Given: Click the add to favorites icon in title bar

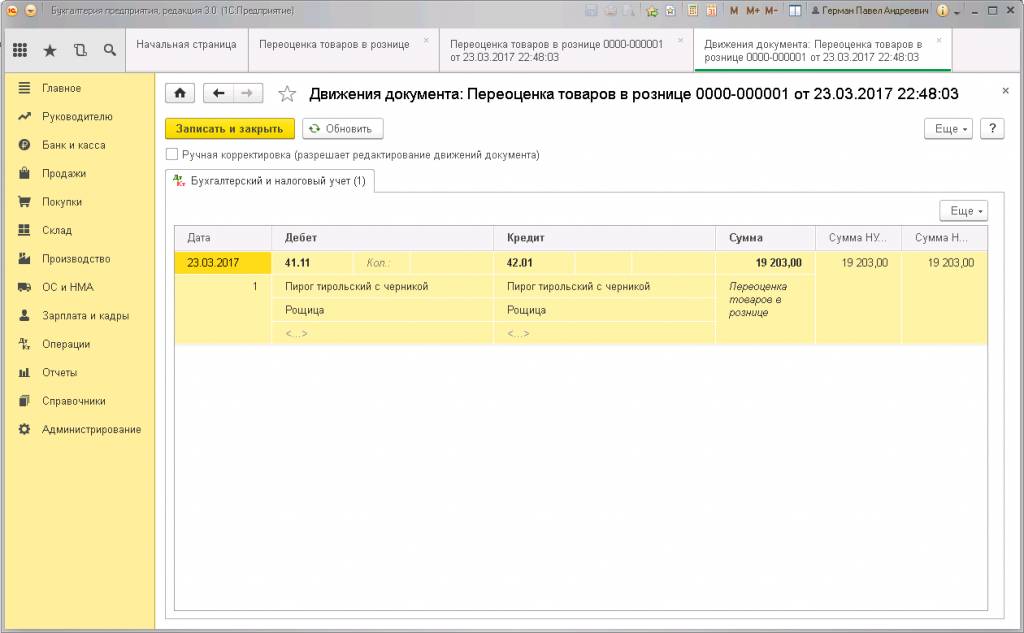Looking at the screenshot, I should pyautogui.click(x=651, y=10).
